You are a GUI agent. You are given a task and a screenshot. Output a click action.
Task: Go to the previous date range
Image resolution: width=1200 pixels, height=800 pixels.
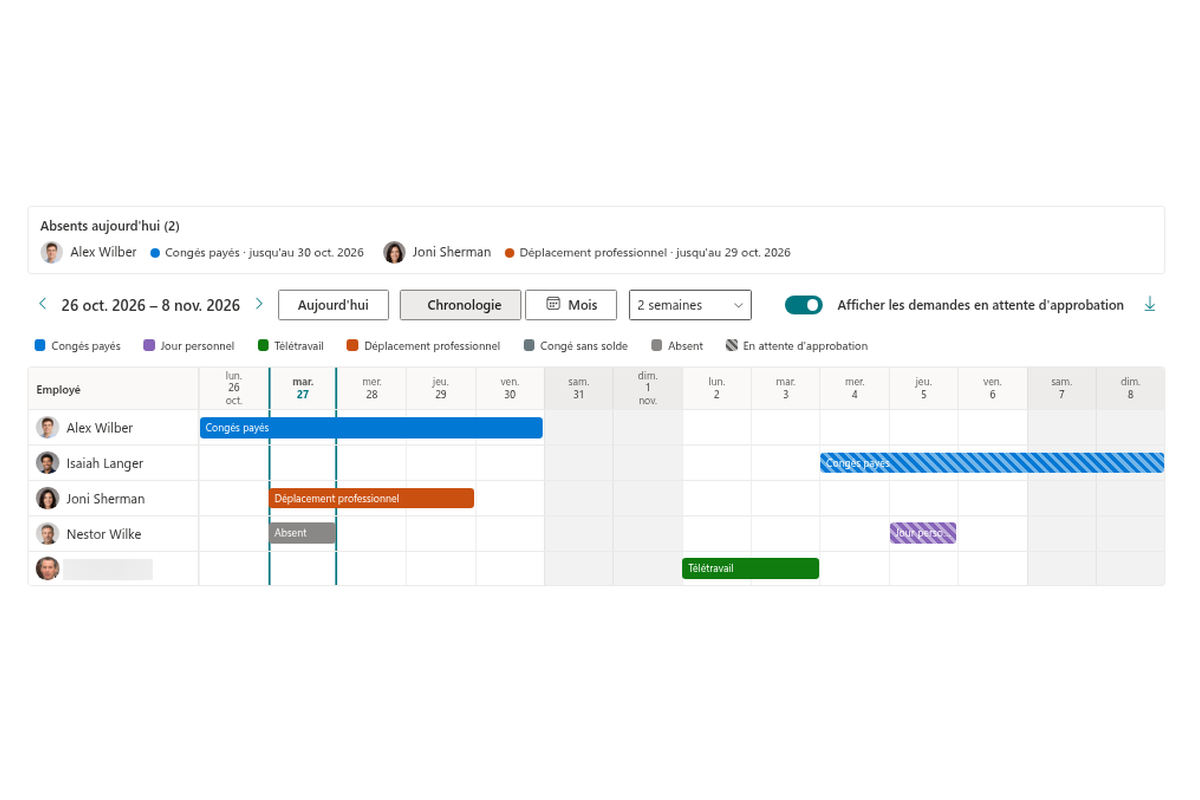tap(43, 304)
